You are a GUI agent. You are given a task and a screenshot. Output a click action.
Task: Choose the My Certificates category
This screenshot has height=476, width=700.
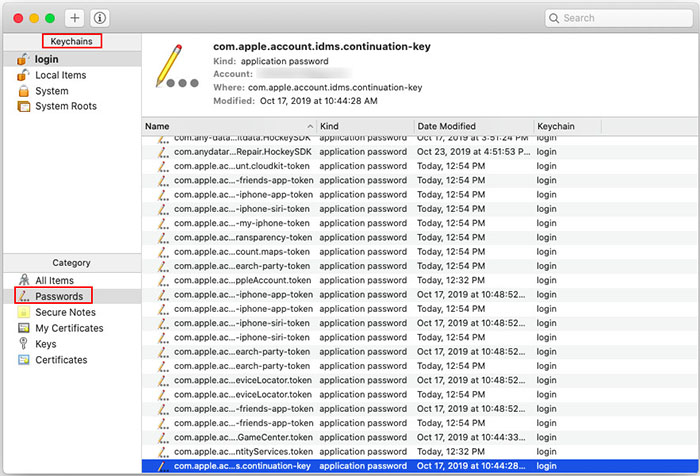click(72, 328)
